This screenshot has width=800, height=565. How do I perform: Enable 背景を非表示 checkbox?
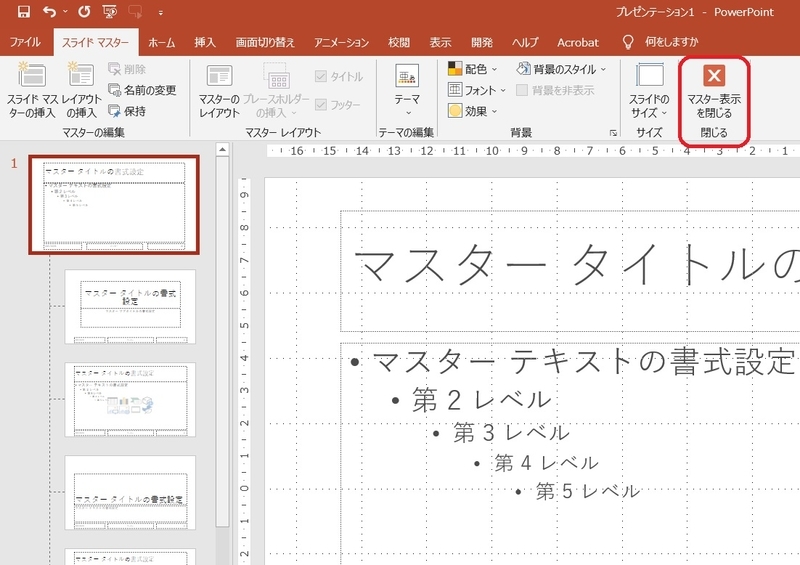point(523,90)
